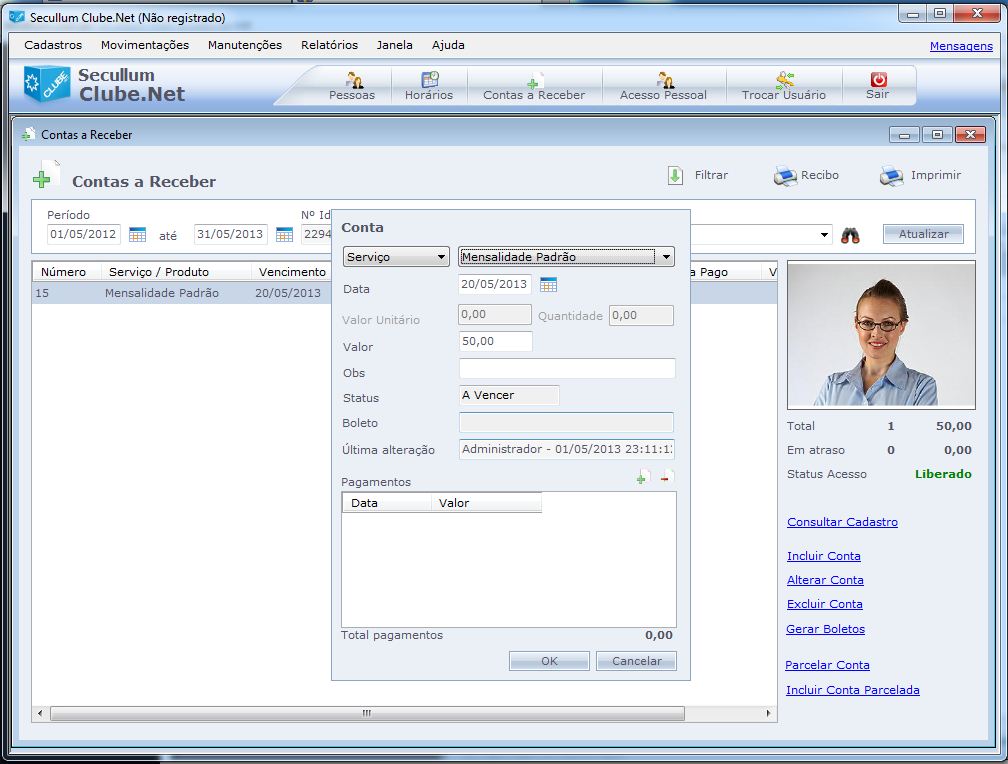
Task: Open Acesso Pessoal toolbar icon
Action: coord(664,81)
